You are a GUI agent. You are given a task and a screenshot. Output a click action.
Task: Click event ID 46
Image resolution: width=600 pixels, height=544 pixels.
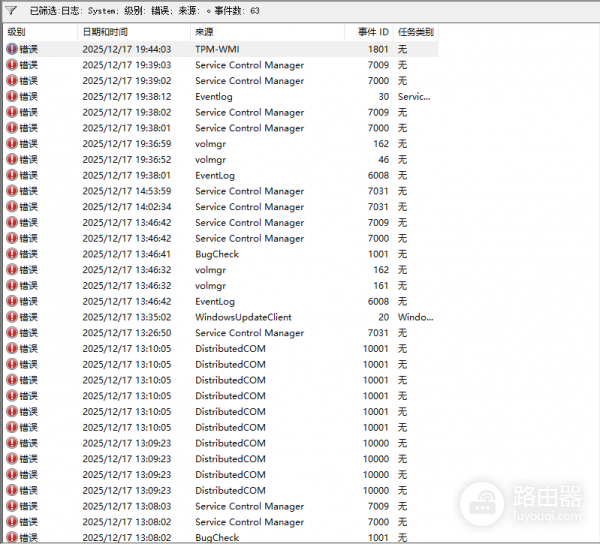[383, 160]
